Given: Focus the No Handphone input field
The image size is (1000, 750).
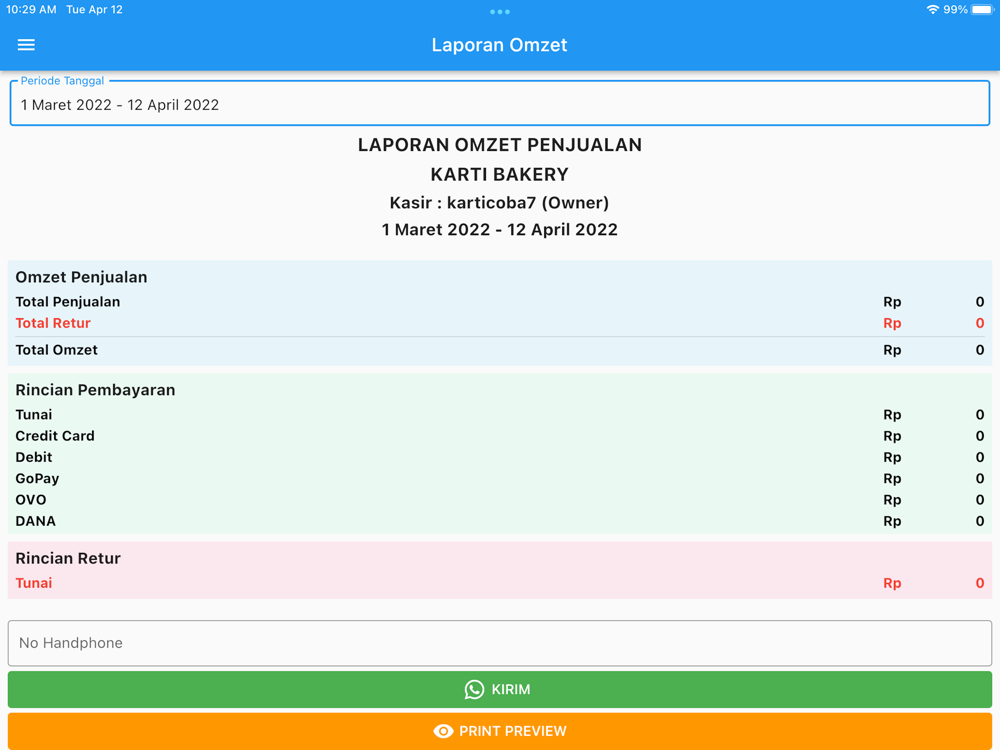Looking at the screenshot, I should click(500, 643).
